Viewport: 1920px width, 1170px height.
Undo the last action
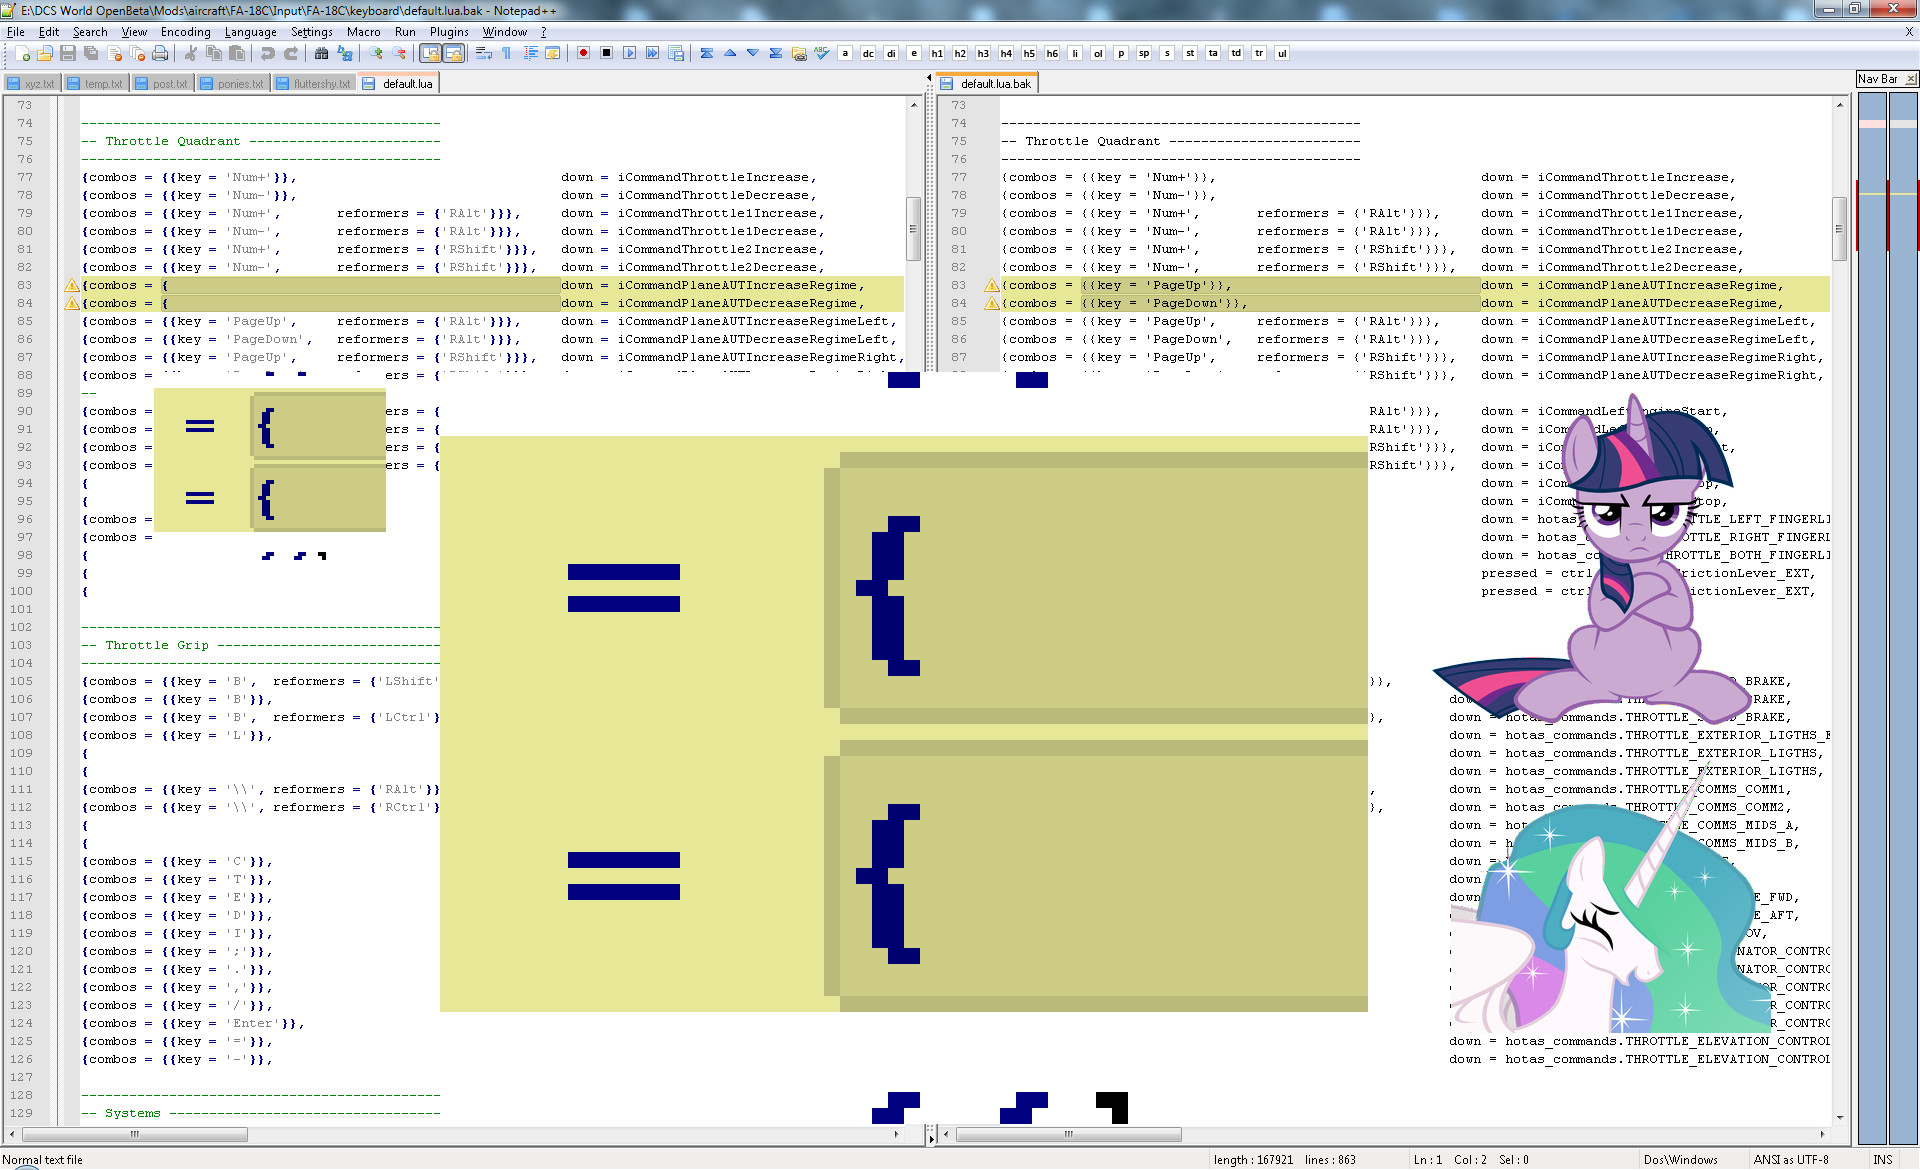[x=267, y=53]
